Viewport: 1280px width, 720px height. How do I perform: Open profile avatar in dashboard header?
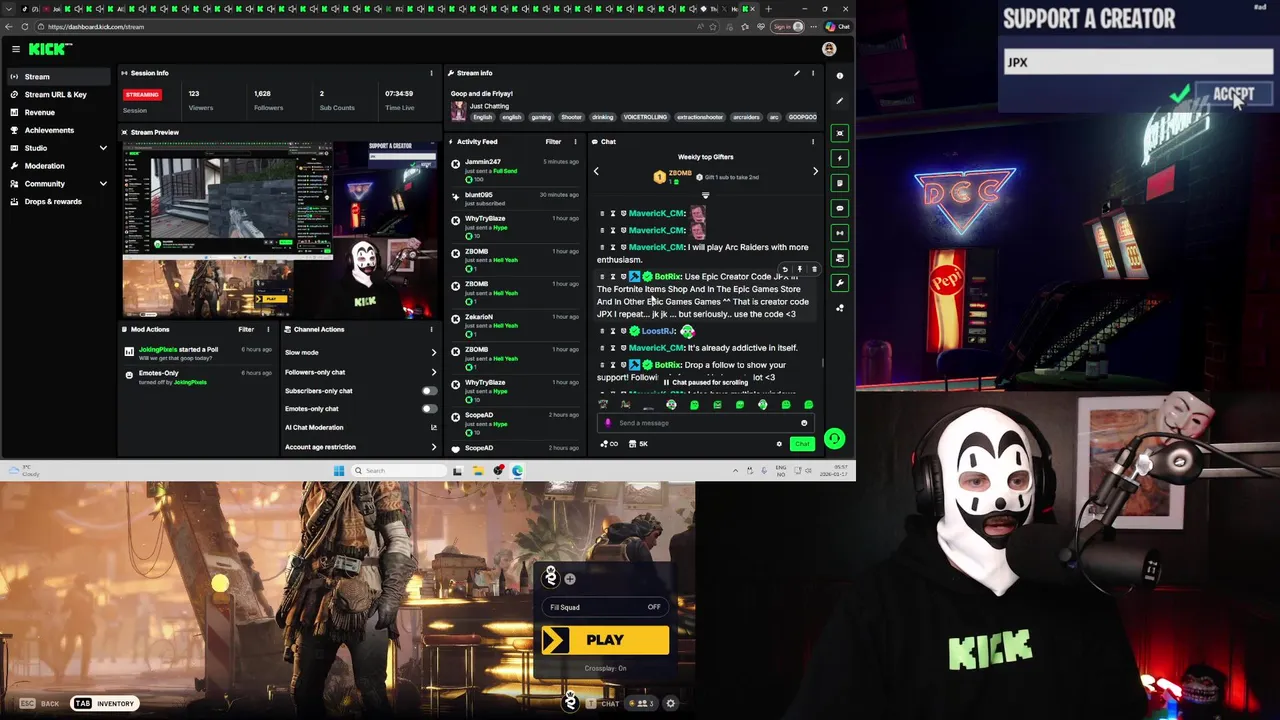(x=829, y=49)
